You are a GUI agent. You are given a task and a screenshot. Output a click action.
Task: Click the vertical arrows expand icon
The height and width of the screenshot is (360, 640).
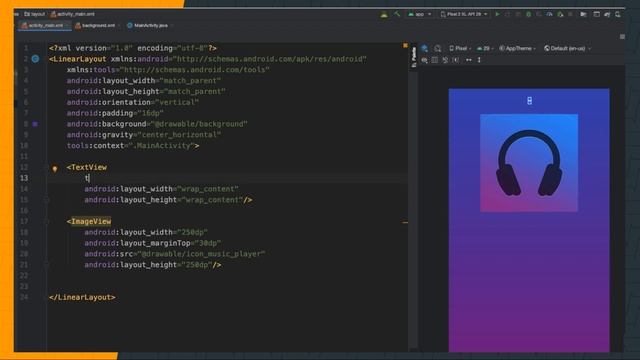click(479, 60)
